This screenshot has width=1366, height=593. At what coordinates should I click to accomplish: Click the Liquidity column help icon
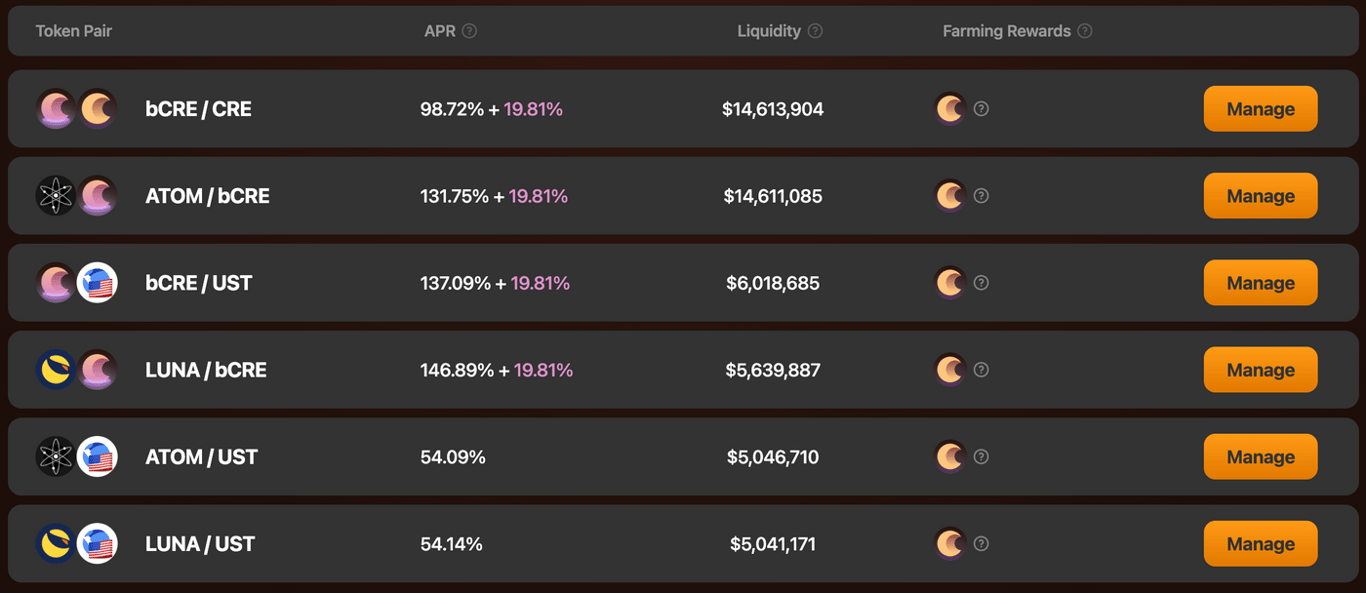[815, 31]
